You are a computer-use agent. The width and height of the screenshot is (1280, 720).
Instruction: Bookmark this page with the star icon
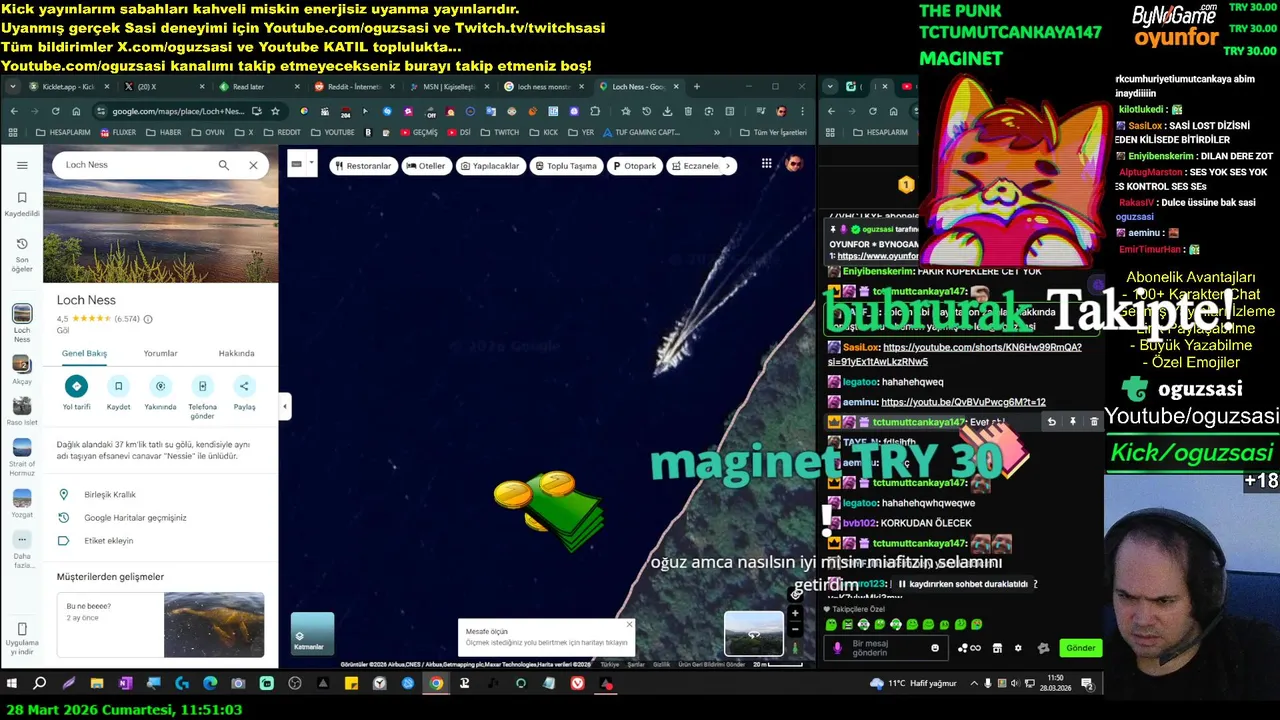275,111
